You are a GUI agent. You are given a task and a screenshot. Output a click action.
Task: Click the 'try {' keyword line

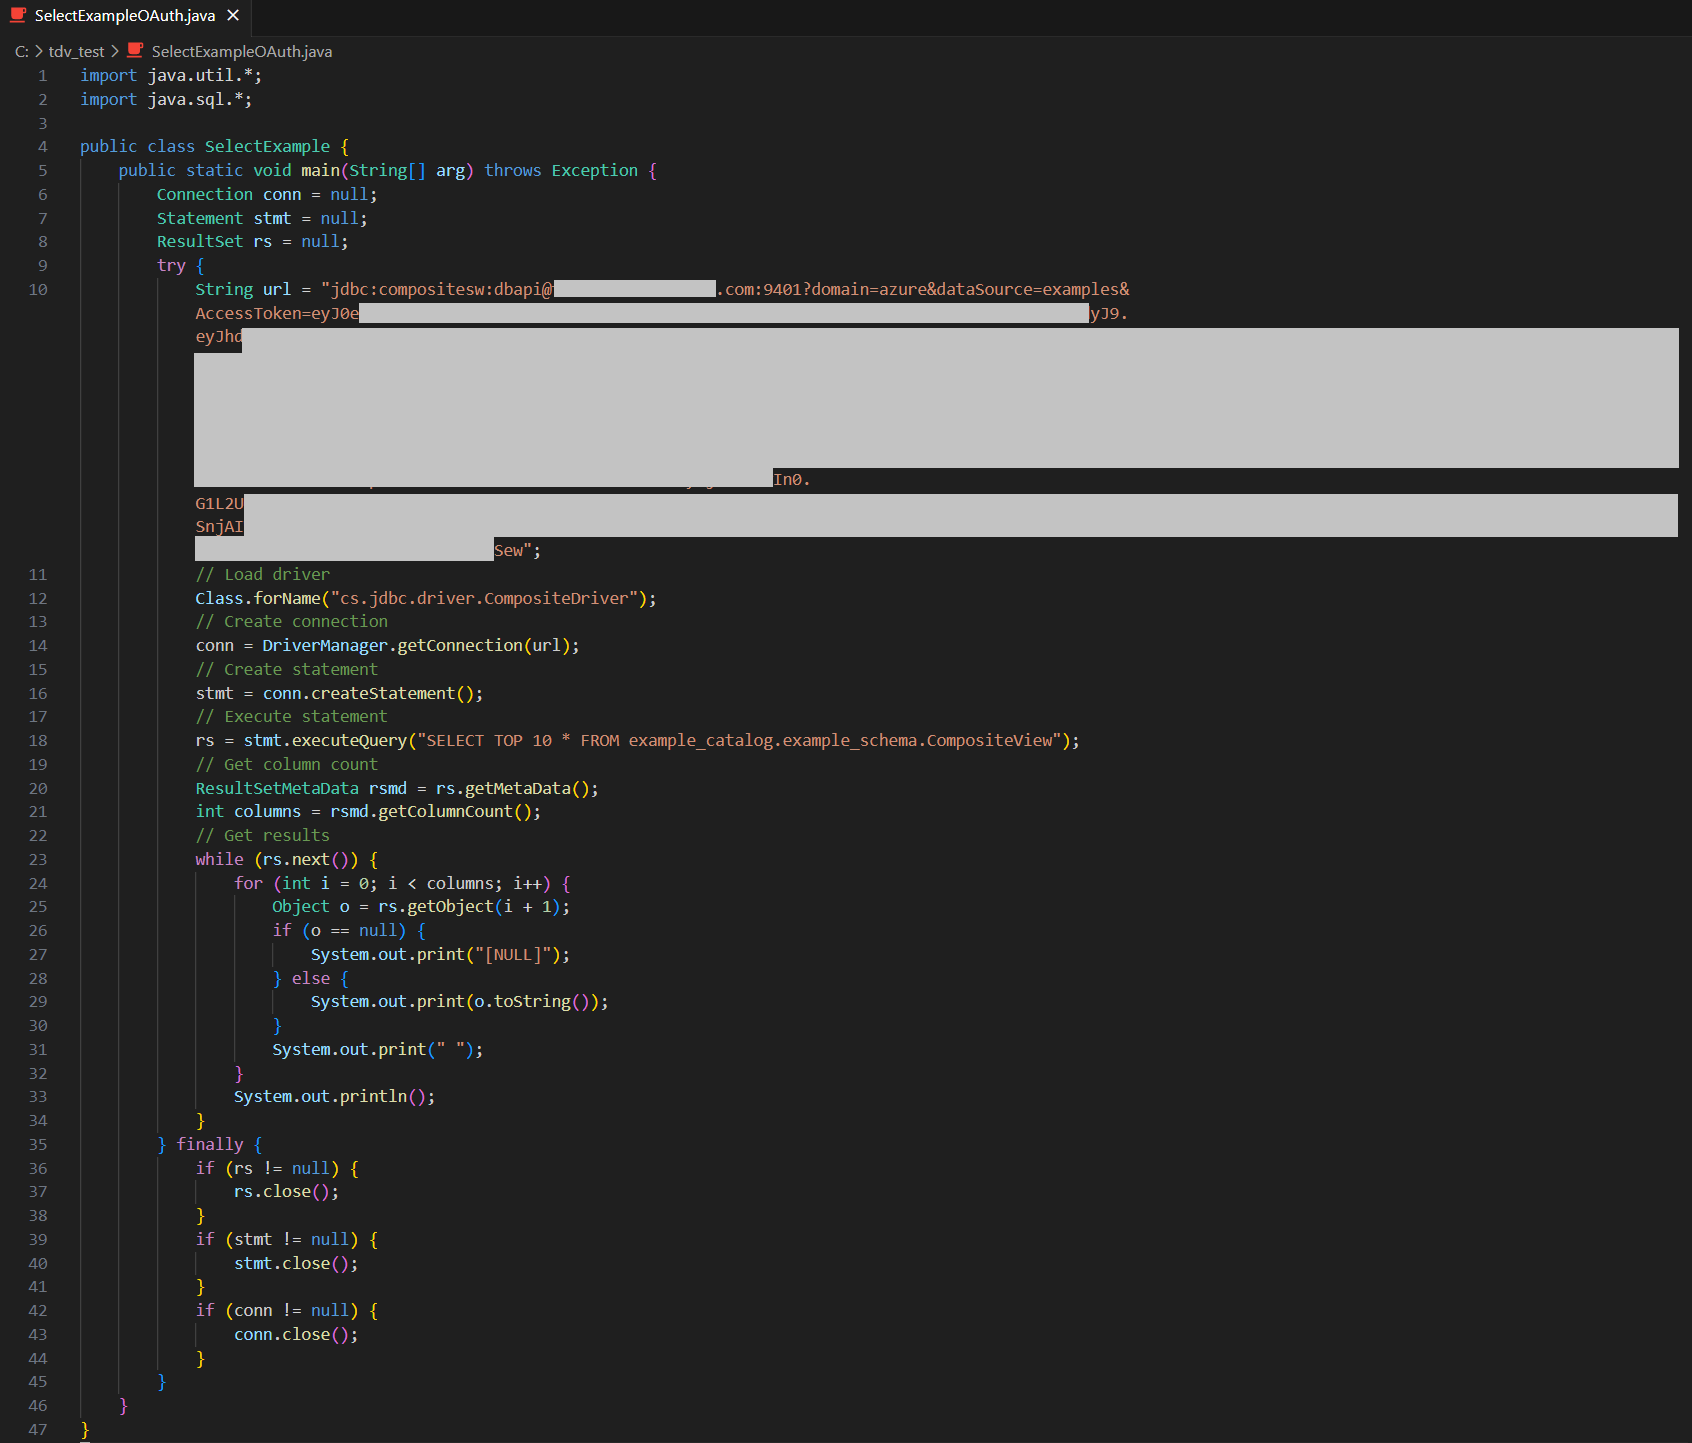tap(181, 266)
